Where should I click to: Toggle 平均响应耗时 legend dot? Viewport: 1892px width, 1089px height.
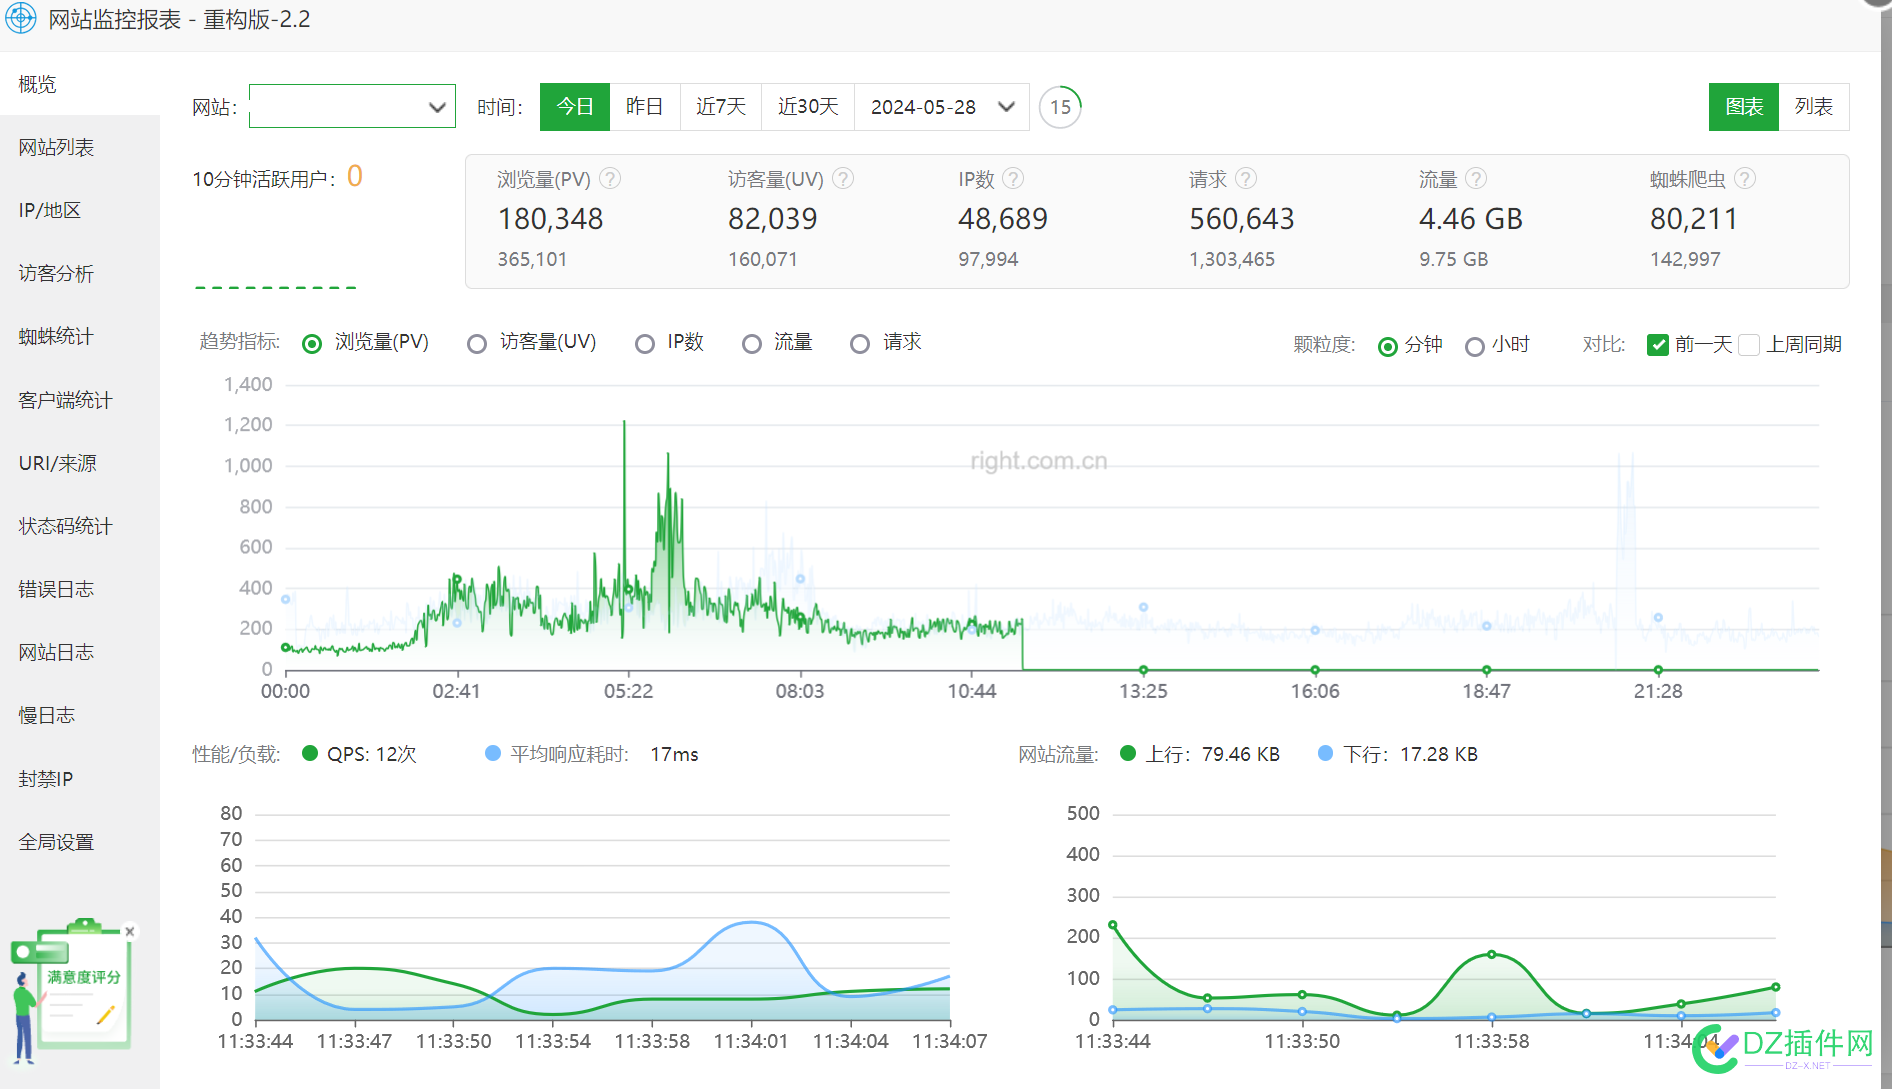point(492,753)
